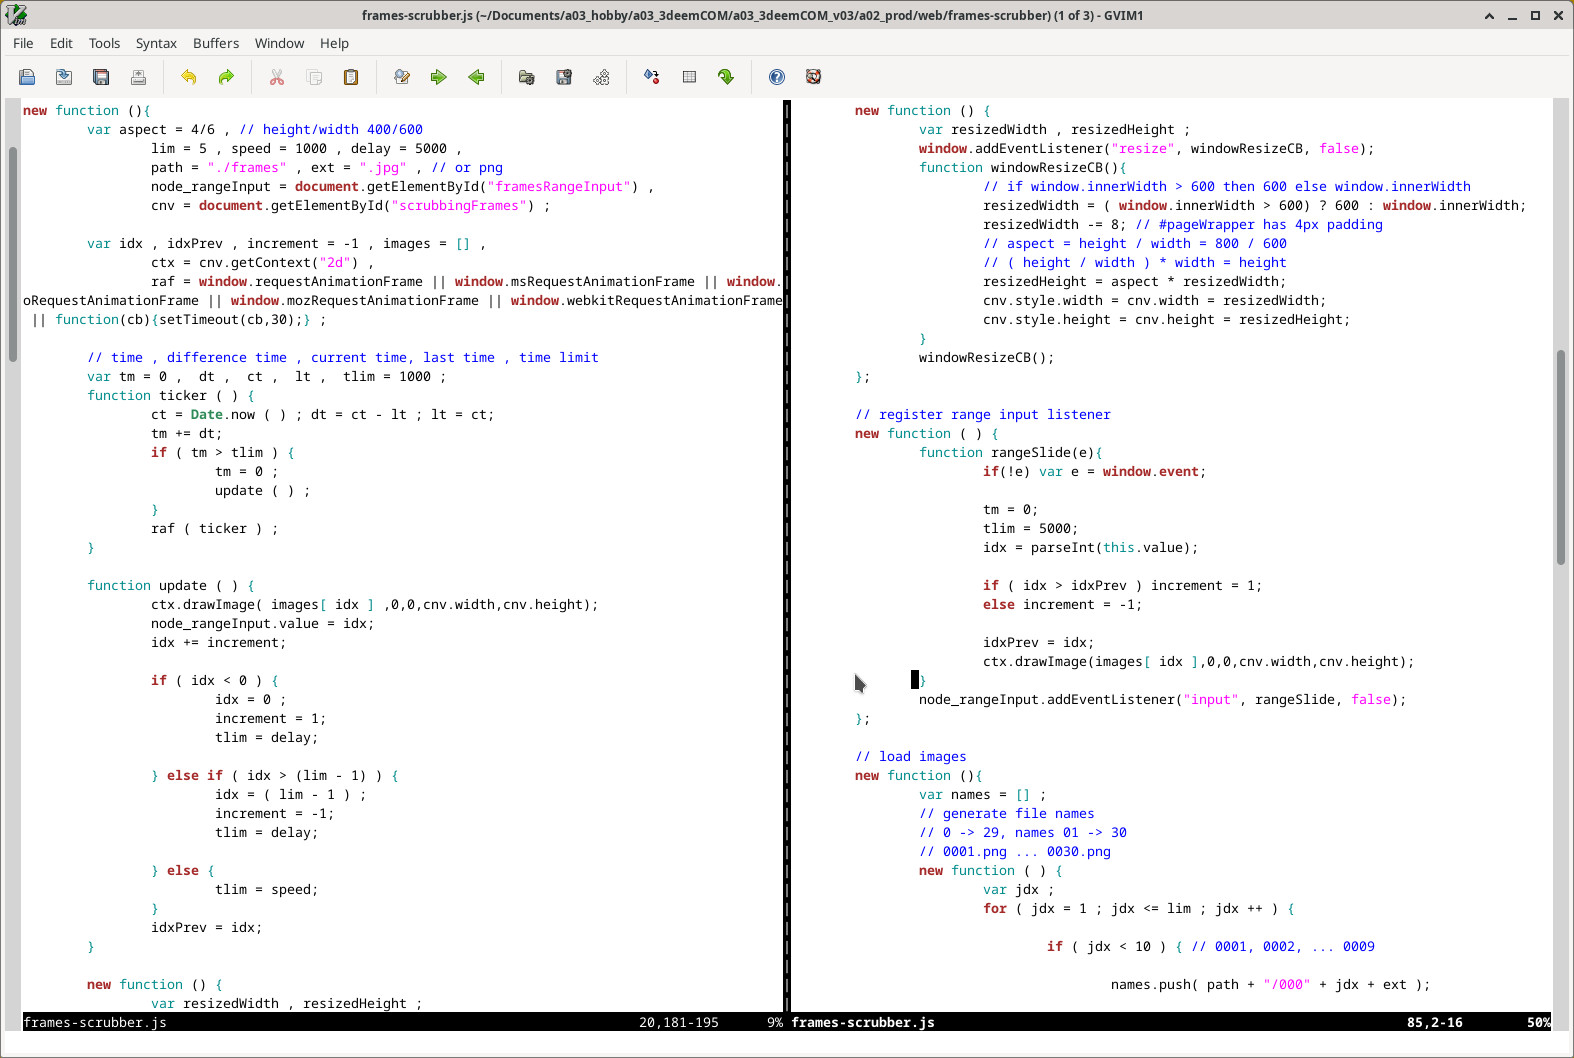Image resolution: width=1574 pixels, height=1058 pixels.
Task: Click the Load Session folder icon
Action: click(x=527, y=77)
